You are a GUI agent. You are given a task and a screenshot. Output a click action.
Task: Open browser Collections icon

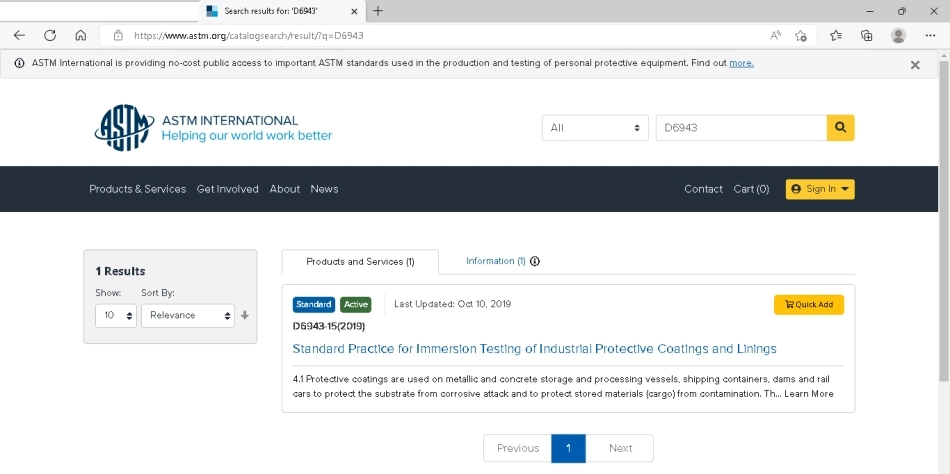[867, 35]
